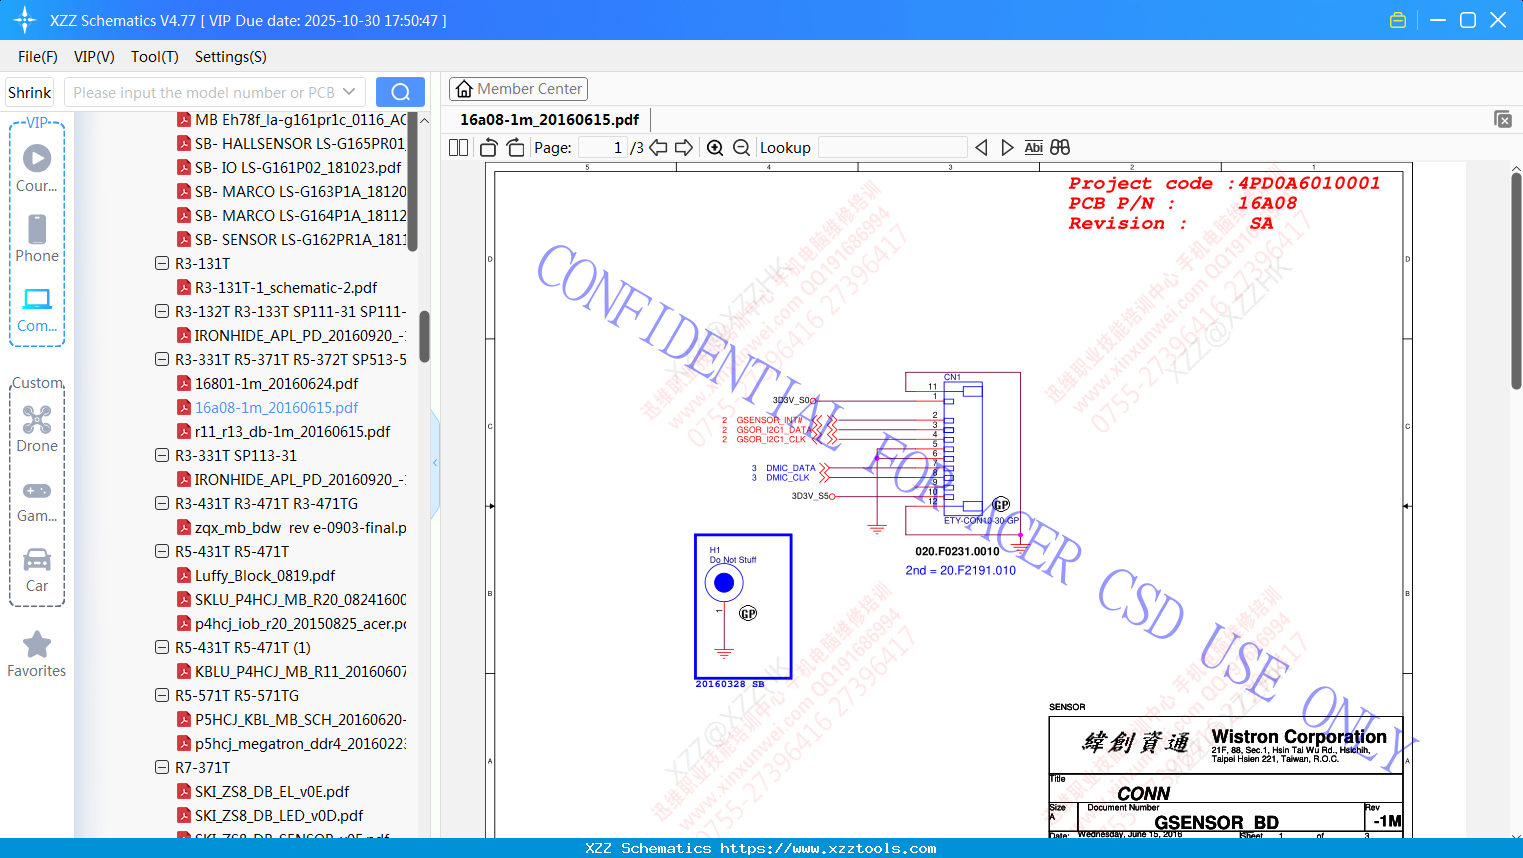
Task: Find previous lookup result triangle
Action: point(981,148)
